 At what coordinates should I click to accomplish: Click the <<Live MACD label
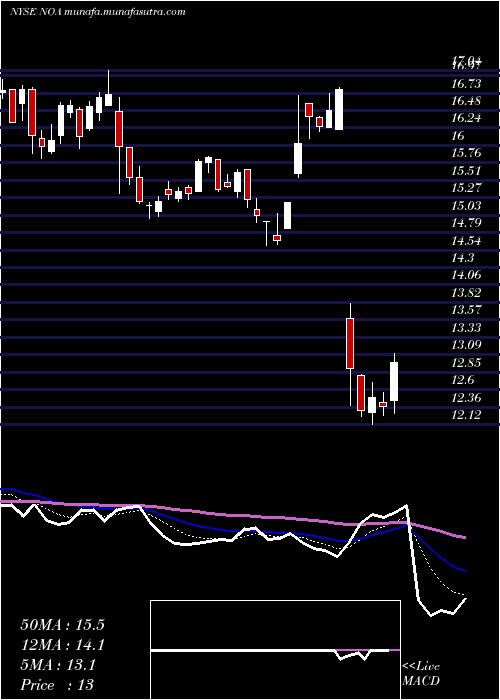pyautogui.click(x=421, y=673)
